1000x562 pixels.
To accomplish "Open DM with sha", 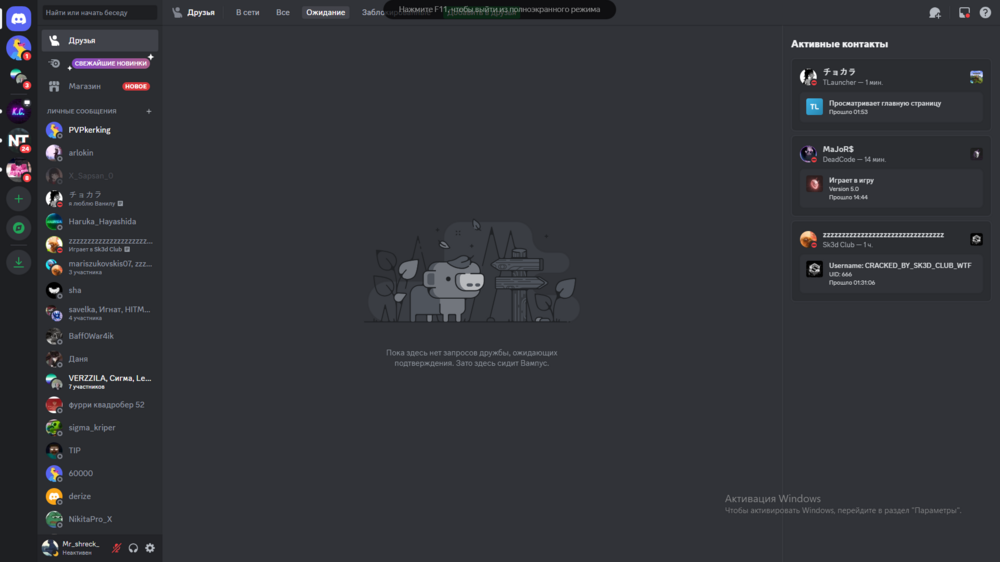I will [x=100, y=290].
